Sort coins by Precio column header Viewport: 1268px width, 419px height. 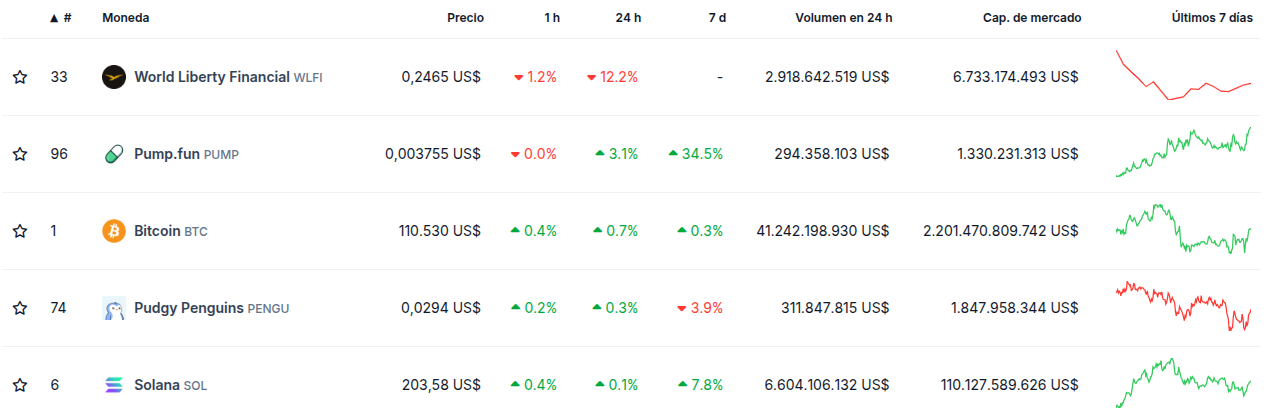[465, 18]
